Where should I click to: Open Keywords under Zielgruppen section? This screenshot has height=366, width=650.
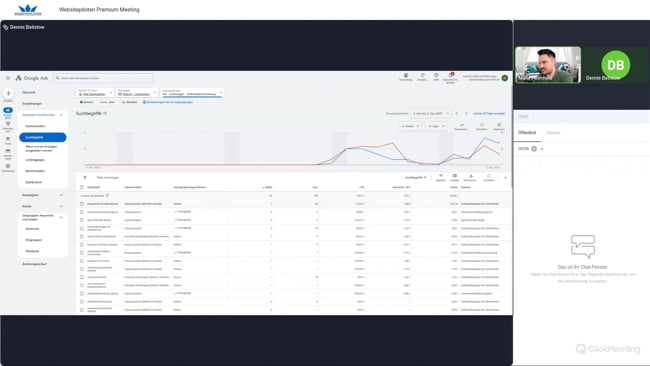pos(32,229)
